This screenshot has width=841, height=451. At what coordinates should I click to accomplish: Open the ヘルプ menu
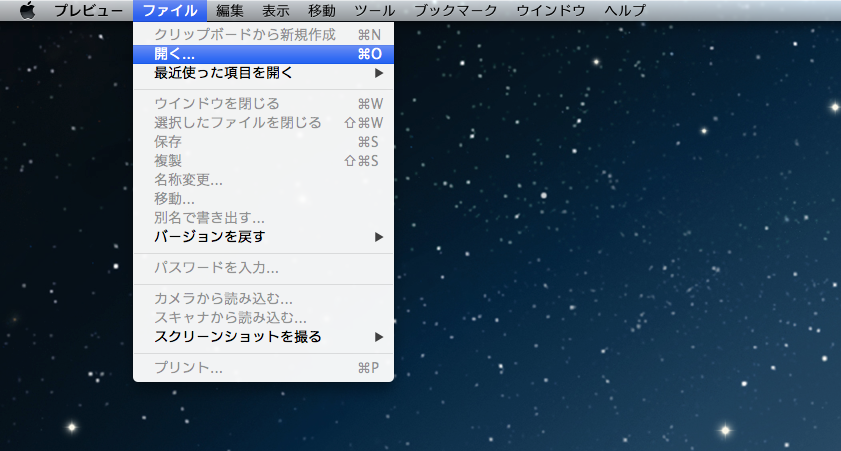(625, 10)
